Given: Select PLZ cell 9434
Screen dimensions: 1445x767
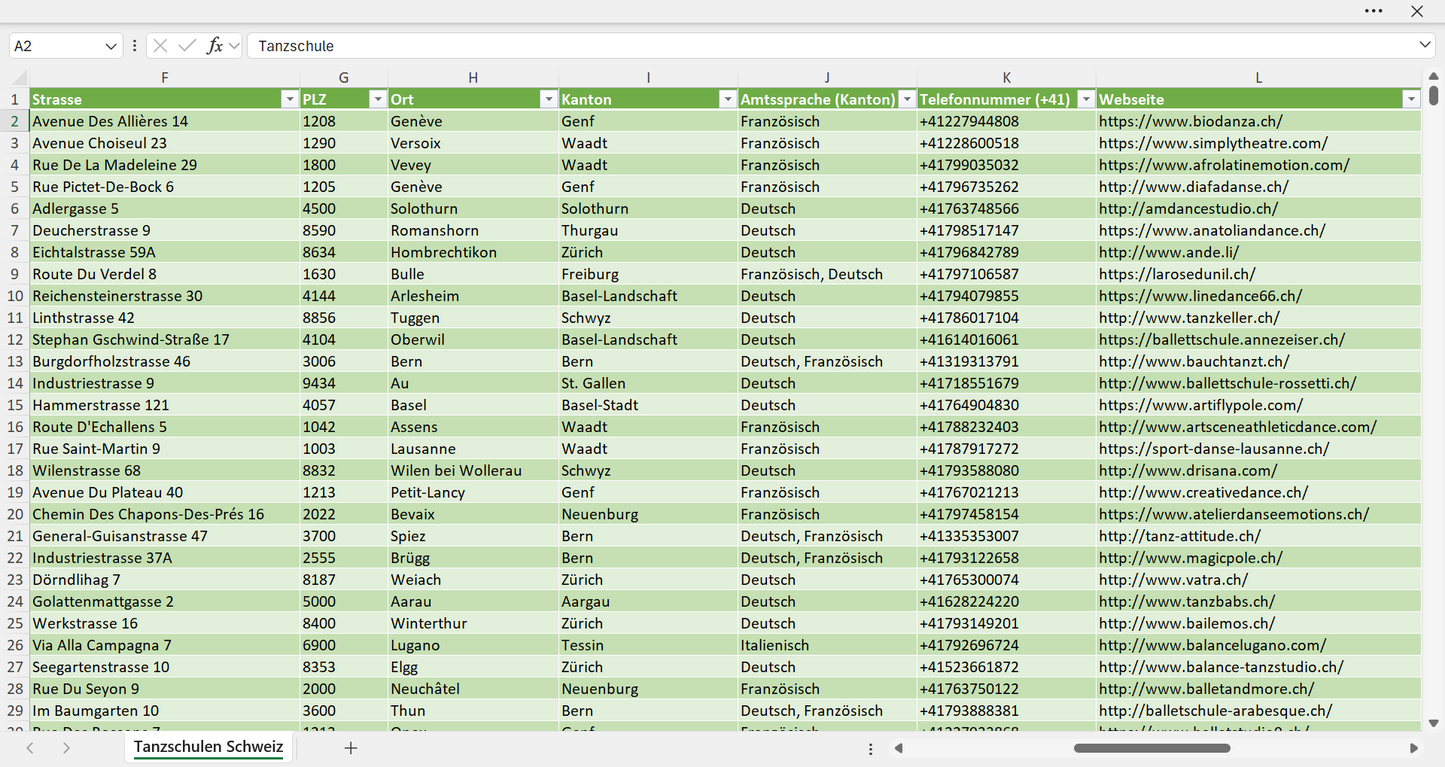Looking at the screenshot, I should [x=344, y=383].
